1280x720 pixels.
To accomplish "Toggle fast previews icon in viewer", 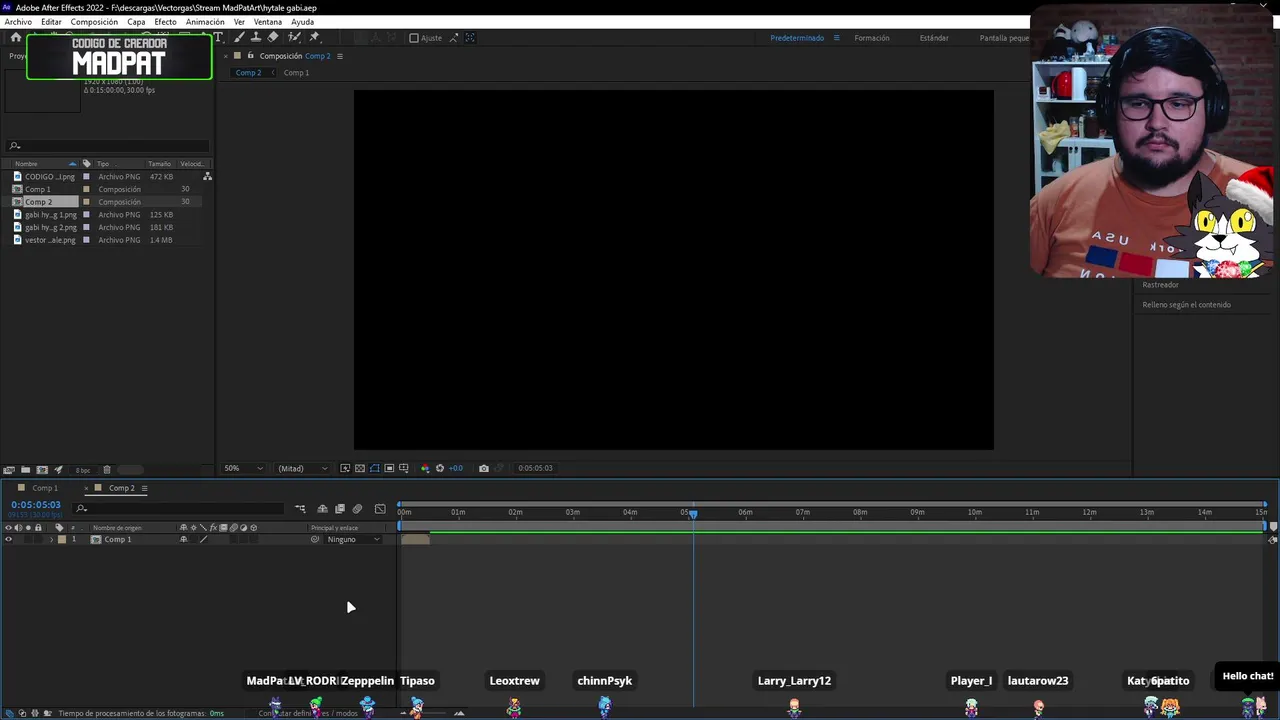I will click(345, 468).
